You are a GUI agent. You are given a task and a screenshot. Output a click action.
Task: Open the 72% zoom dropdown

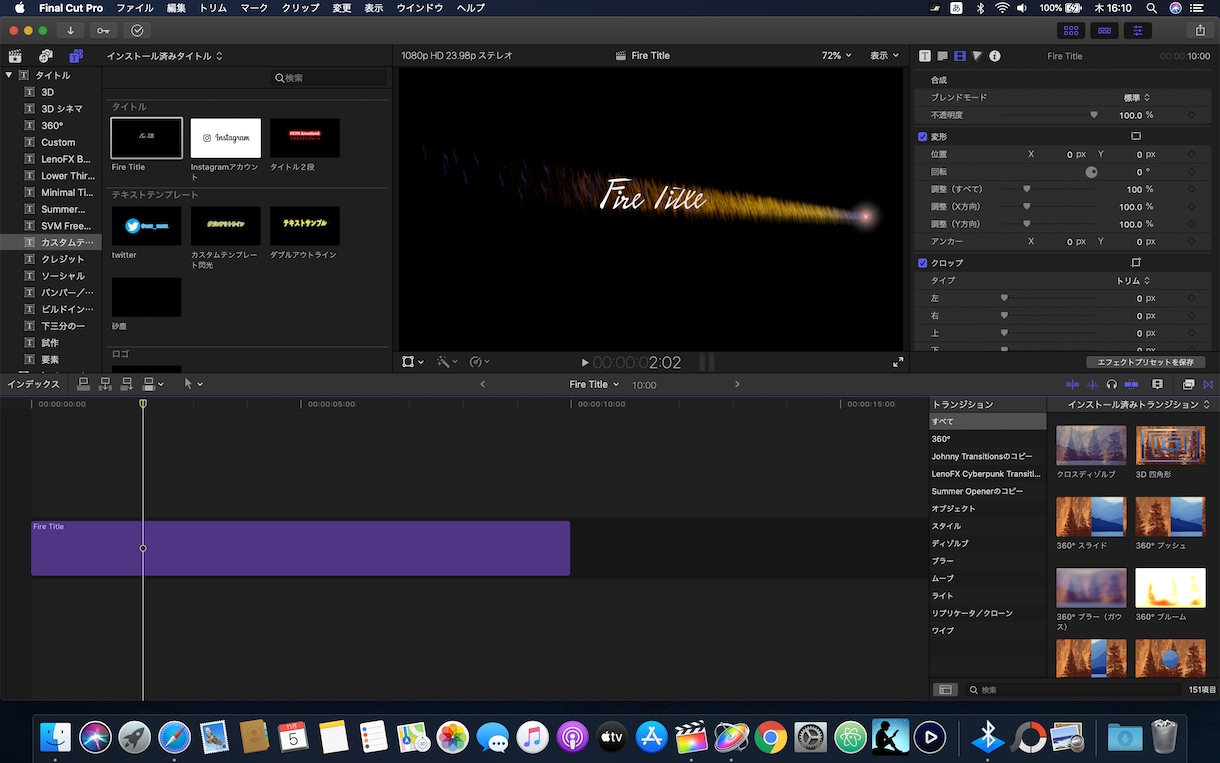(x=837, y=56)
